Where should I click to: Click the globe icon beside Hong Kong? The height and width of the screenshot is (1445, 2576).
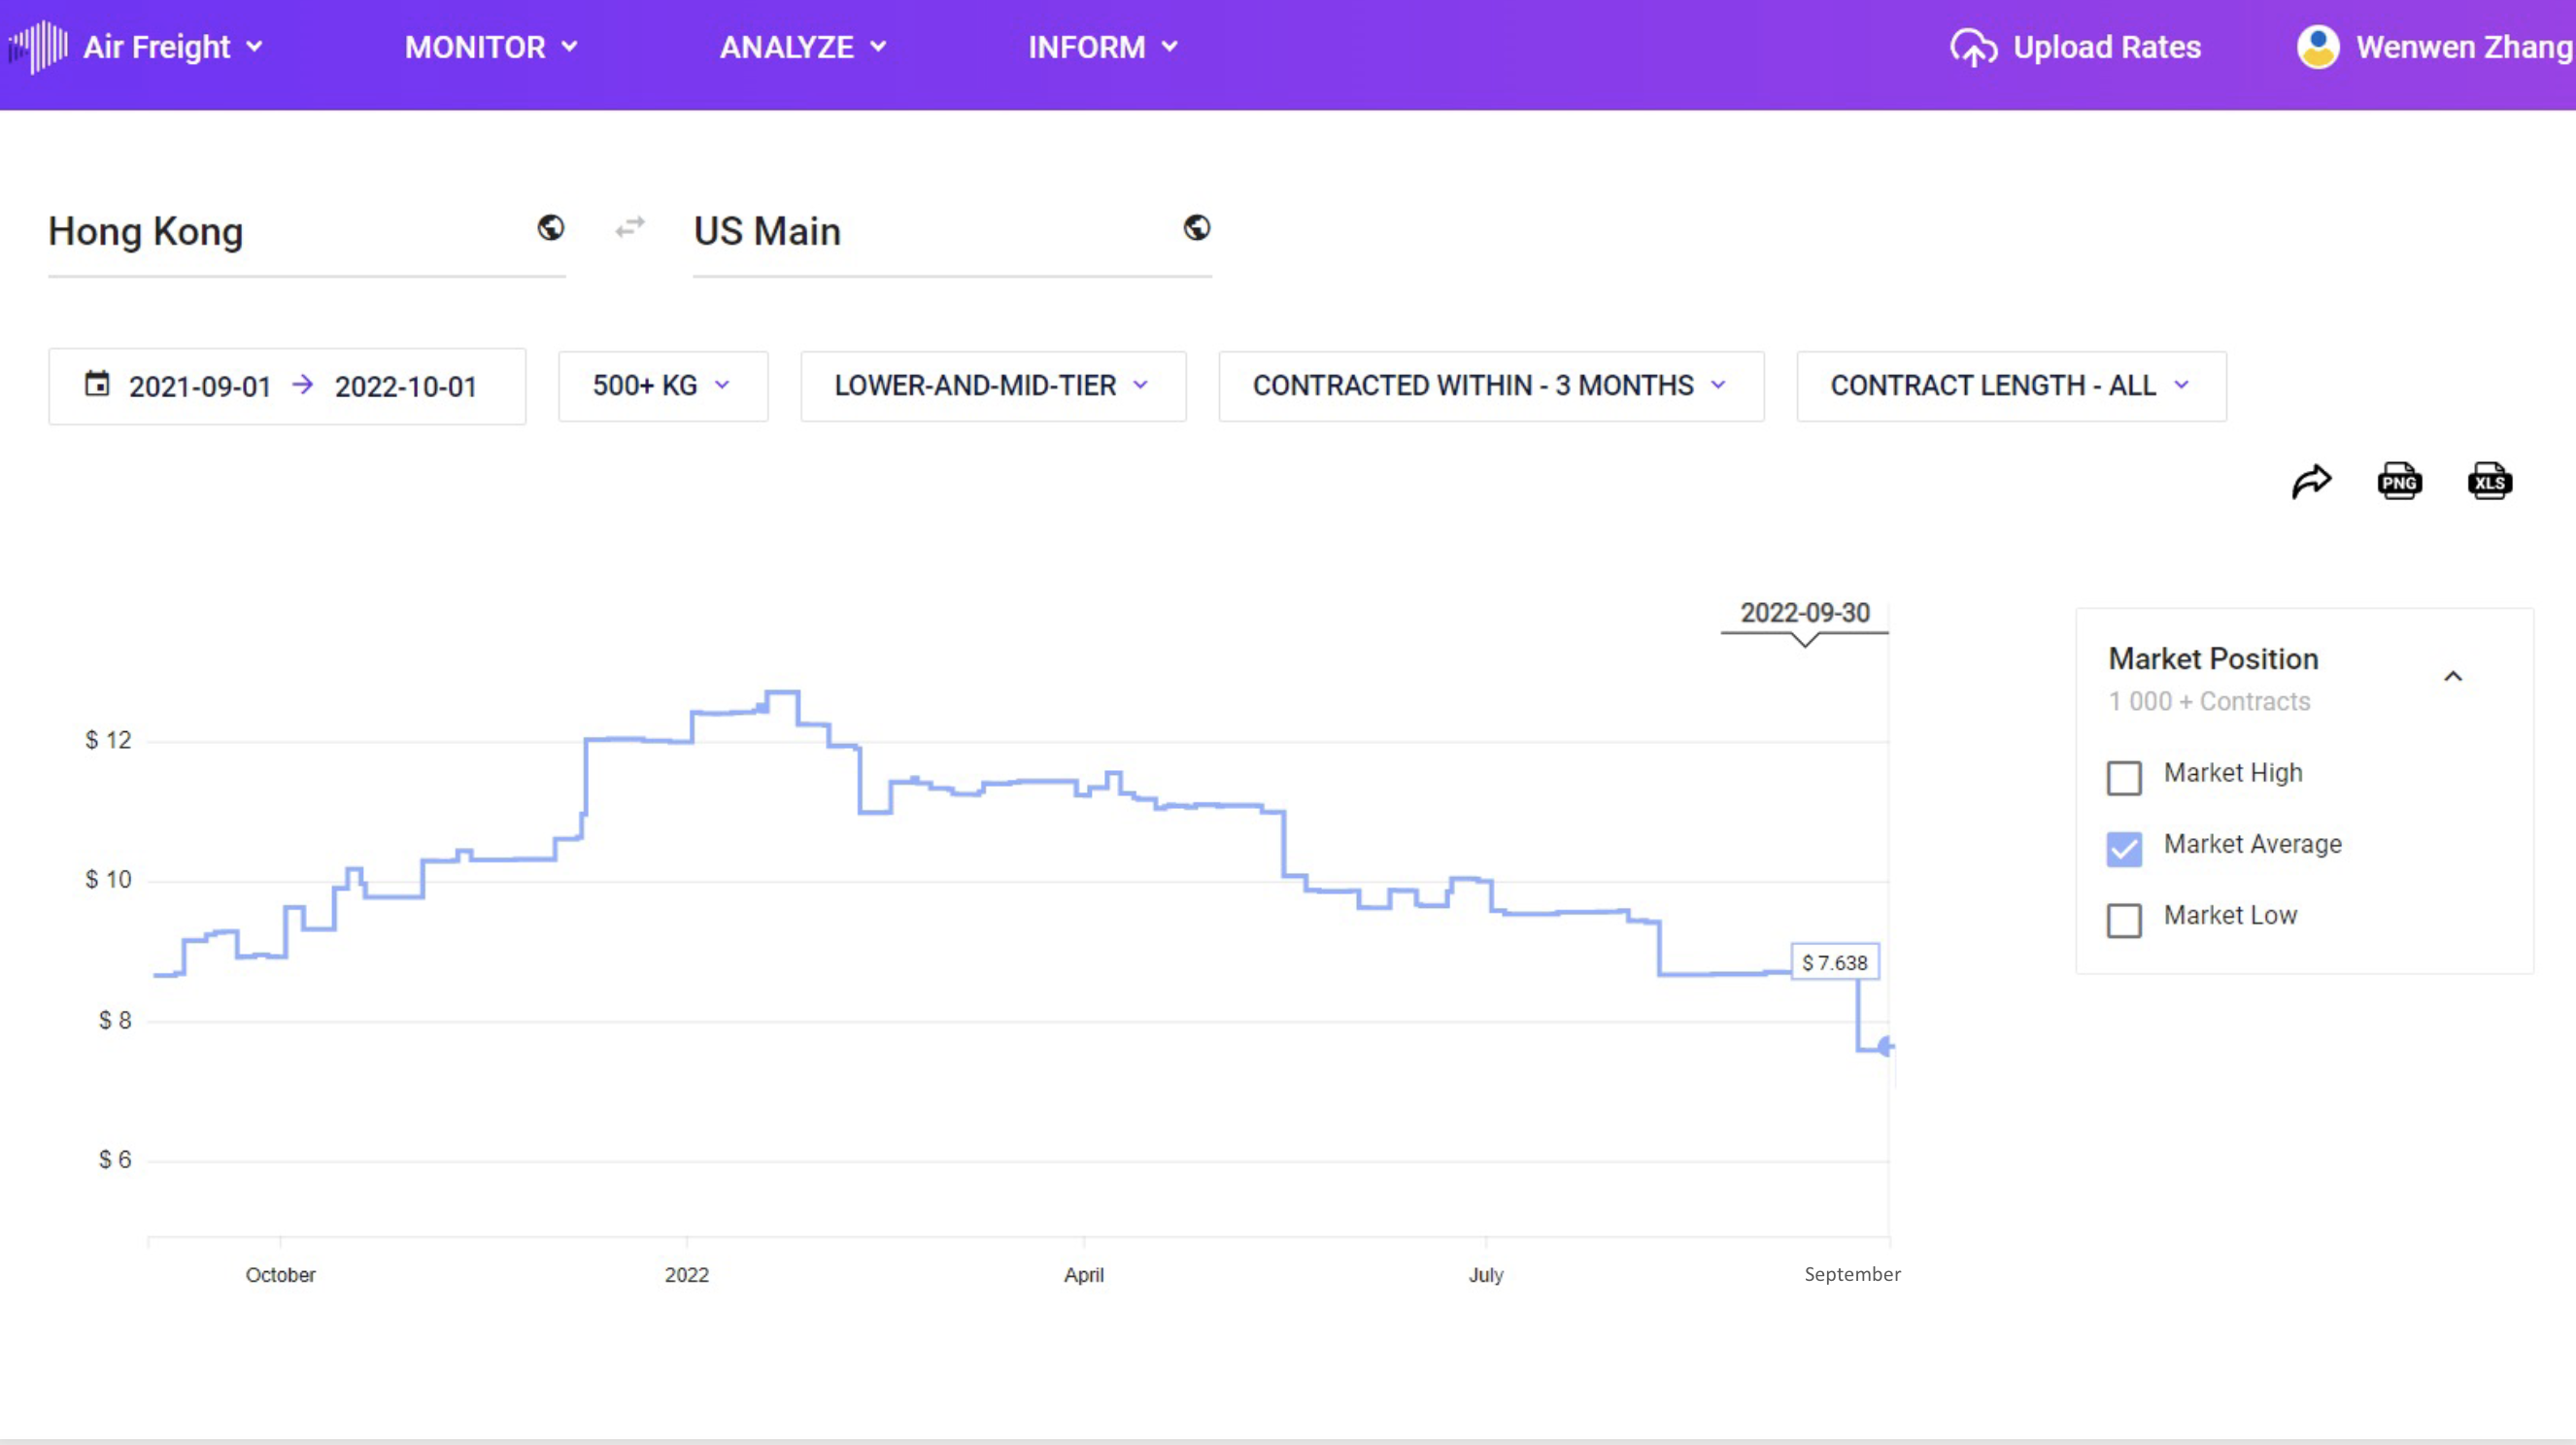pyautogui.click(x=550, y=229)
